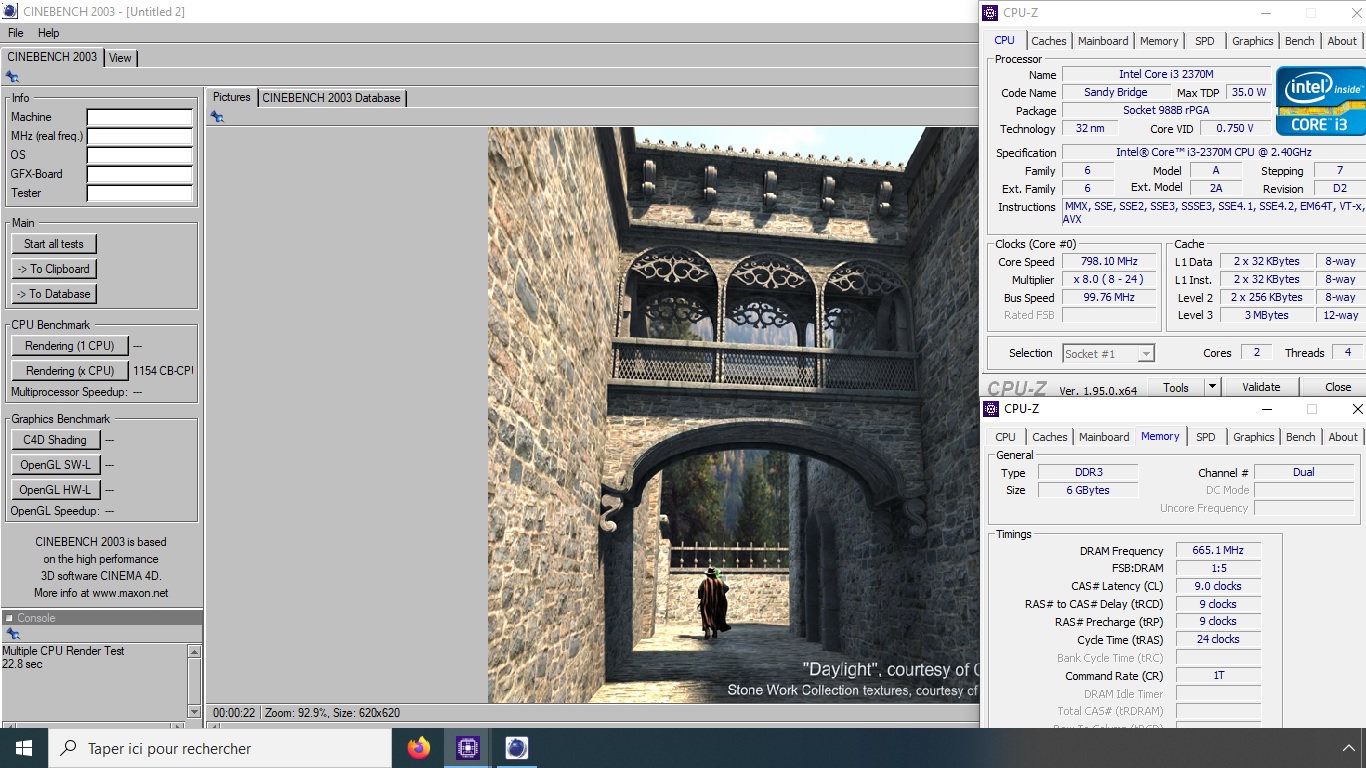1366x768 pixels.
Task: Open Graphics tab in upper CPU-Z window
Action: point(1253,41)
